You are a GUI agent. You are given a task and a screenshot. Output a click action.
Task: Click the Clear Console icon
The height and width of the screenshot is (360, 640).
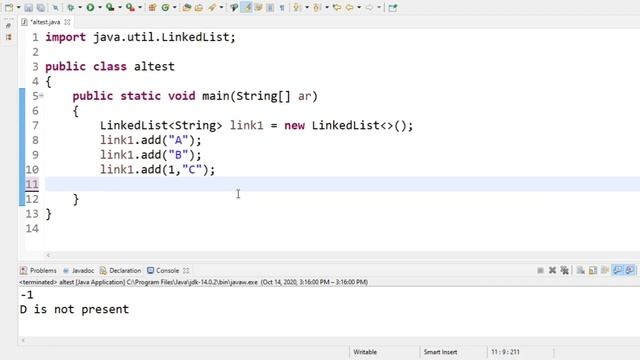coord(581,270)
